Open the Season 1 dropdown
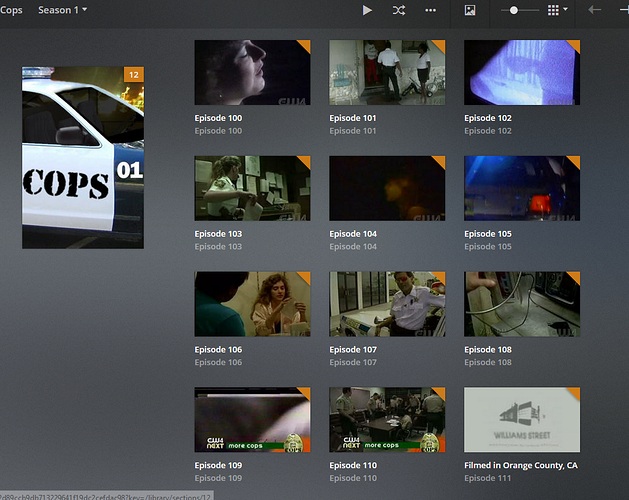The image size is (629, 500). (63, 10)
